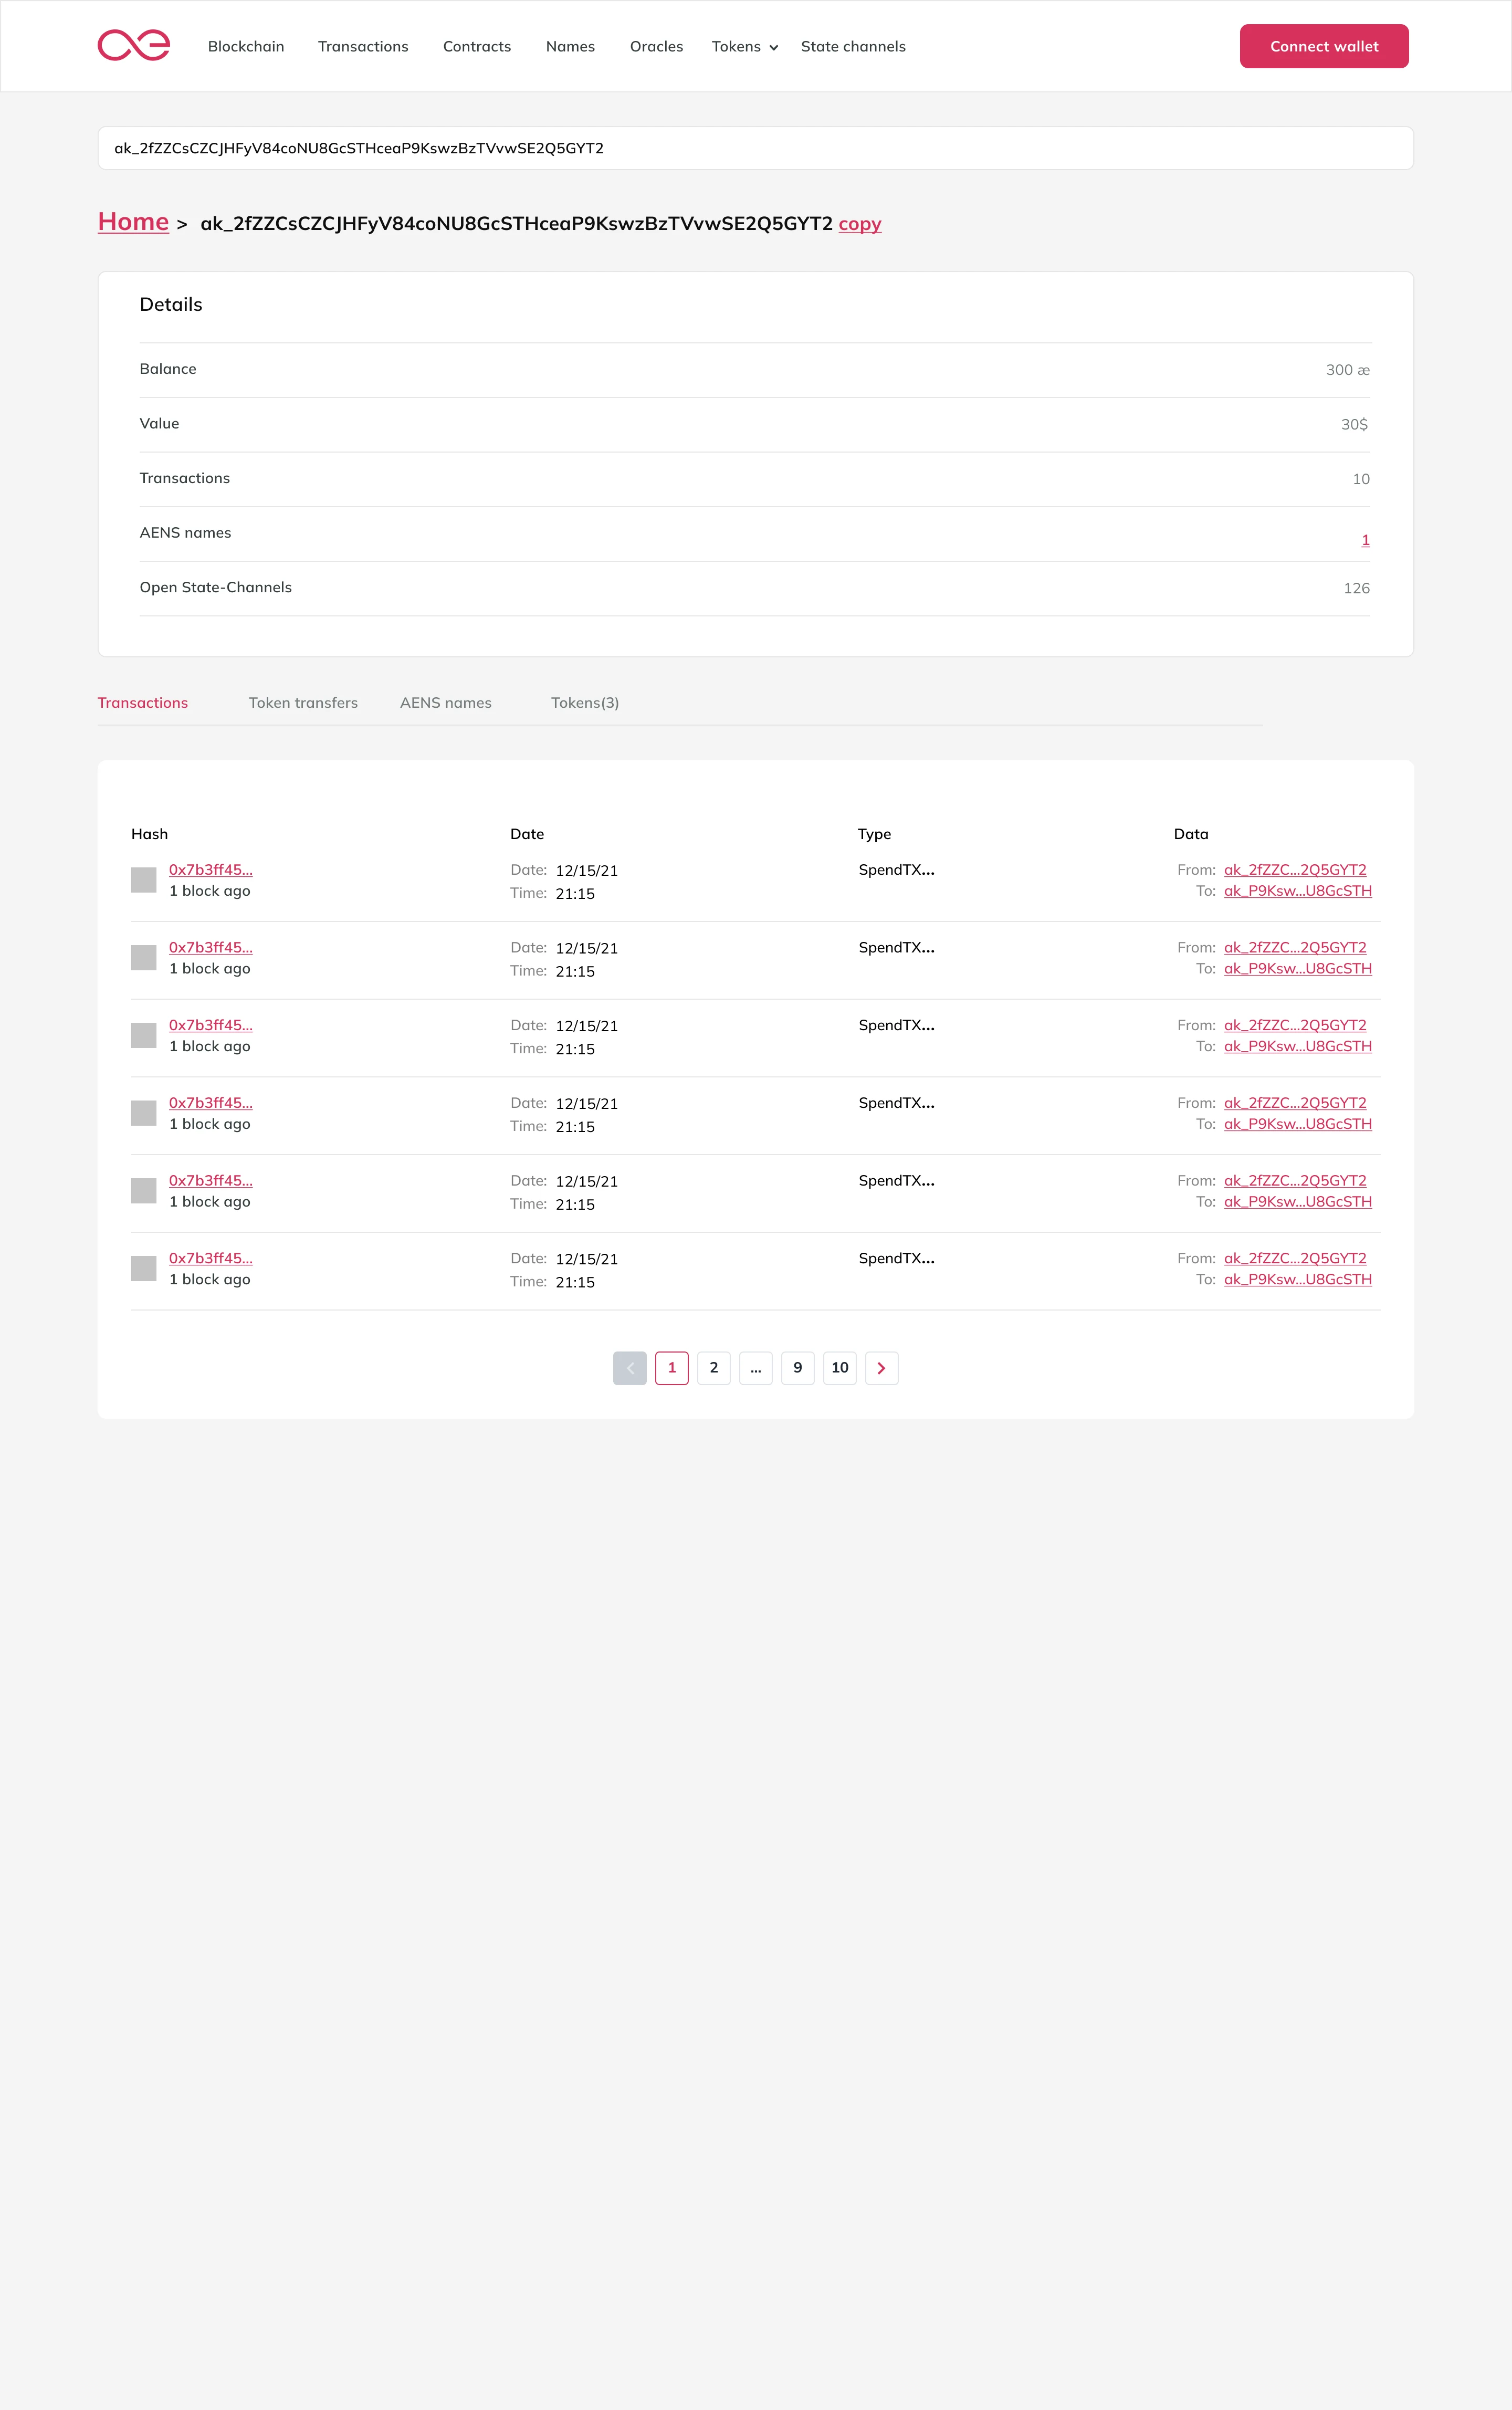Select Oracles in the header navigation
The width and height of the screenshot is (1512, 2410).
656,47
